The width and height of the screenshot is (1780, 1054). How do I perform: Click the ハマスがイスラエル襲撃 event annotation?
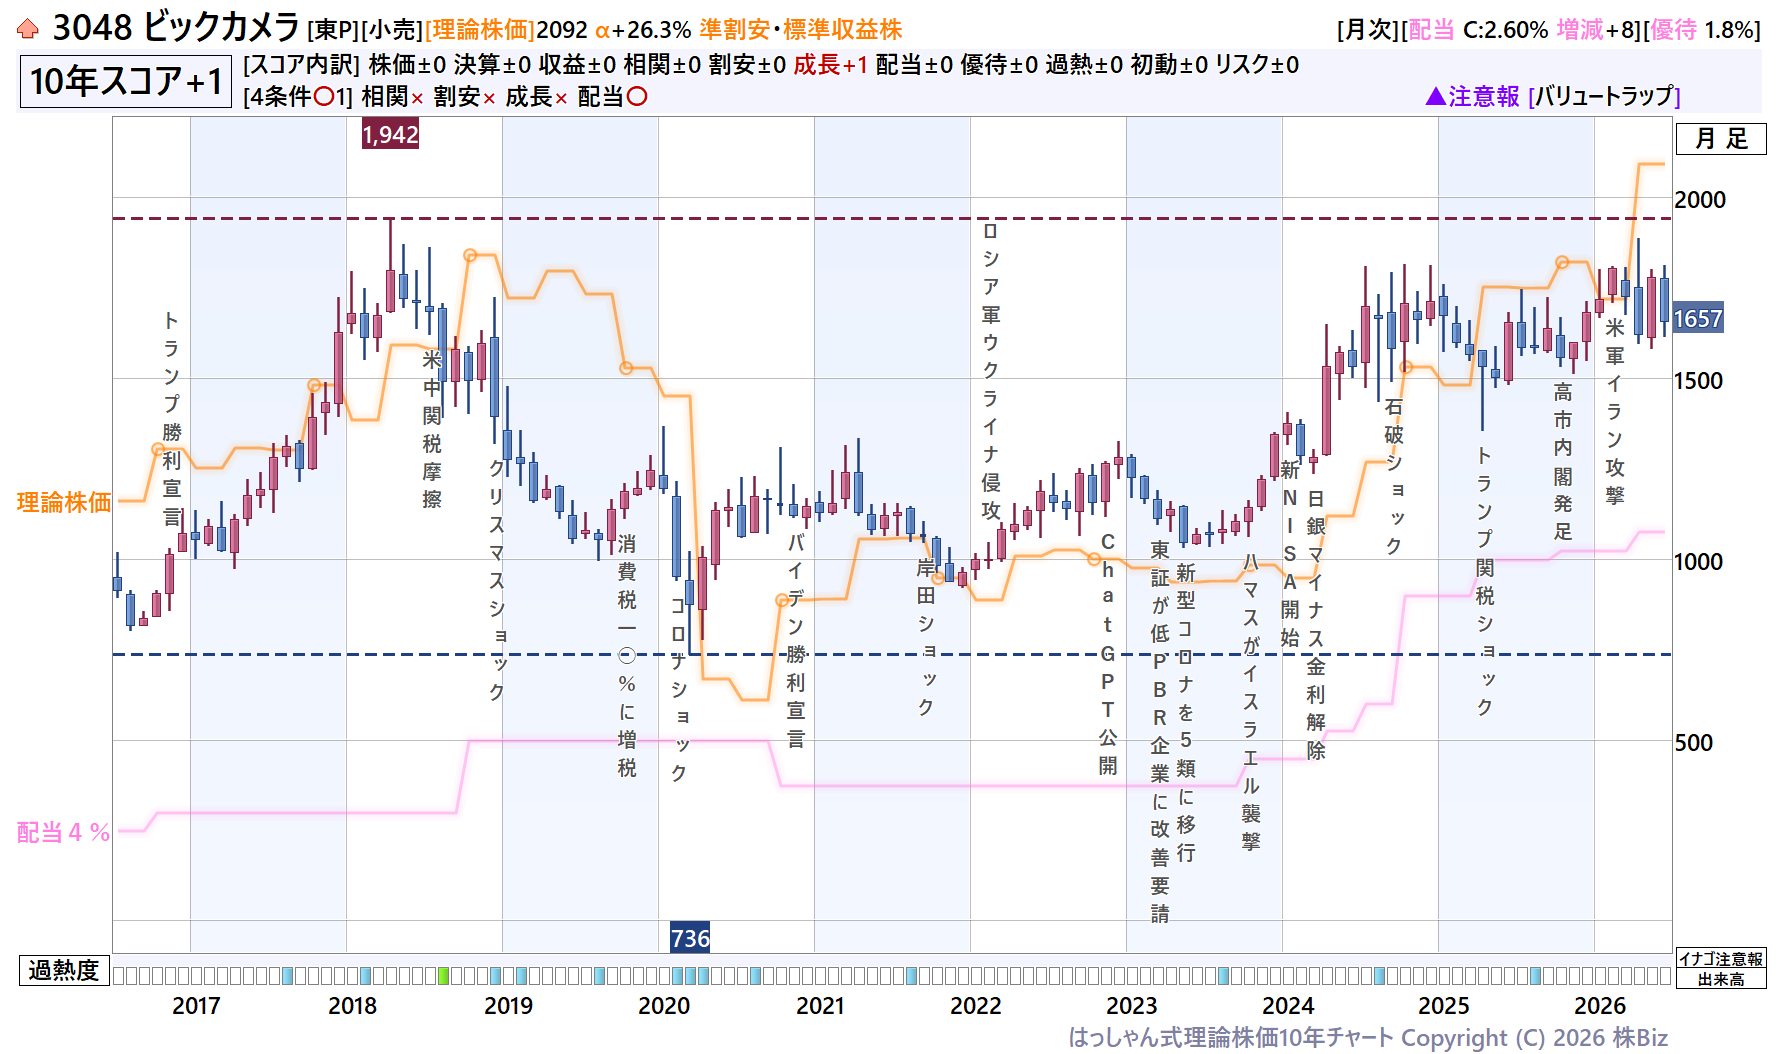point(1251,703)
